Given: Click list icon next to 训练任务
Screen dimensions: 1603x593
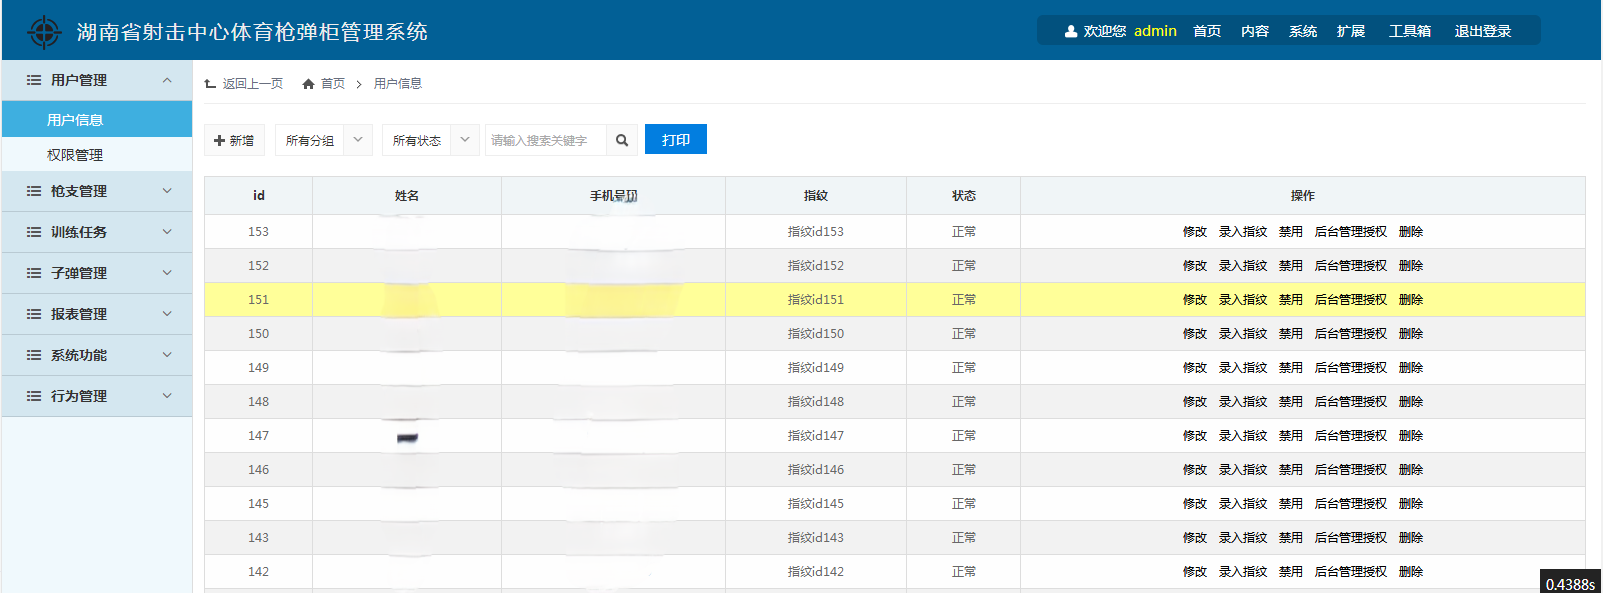Looking at the screenshot, I should (34, 232).
